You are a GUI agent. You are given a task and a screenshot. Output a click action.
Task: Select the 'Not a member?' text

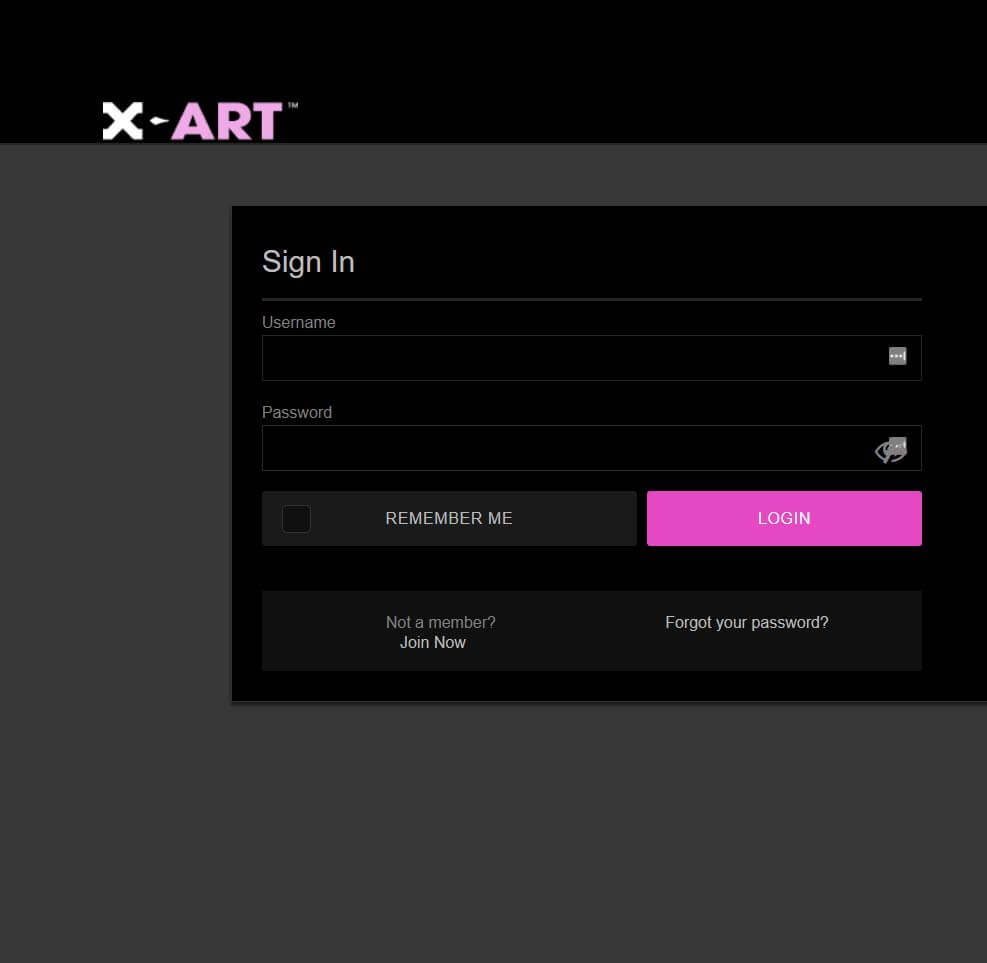[x=441, y=622]
